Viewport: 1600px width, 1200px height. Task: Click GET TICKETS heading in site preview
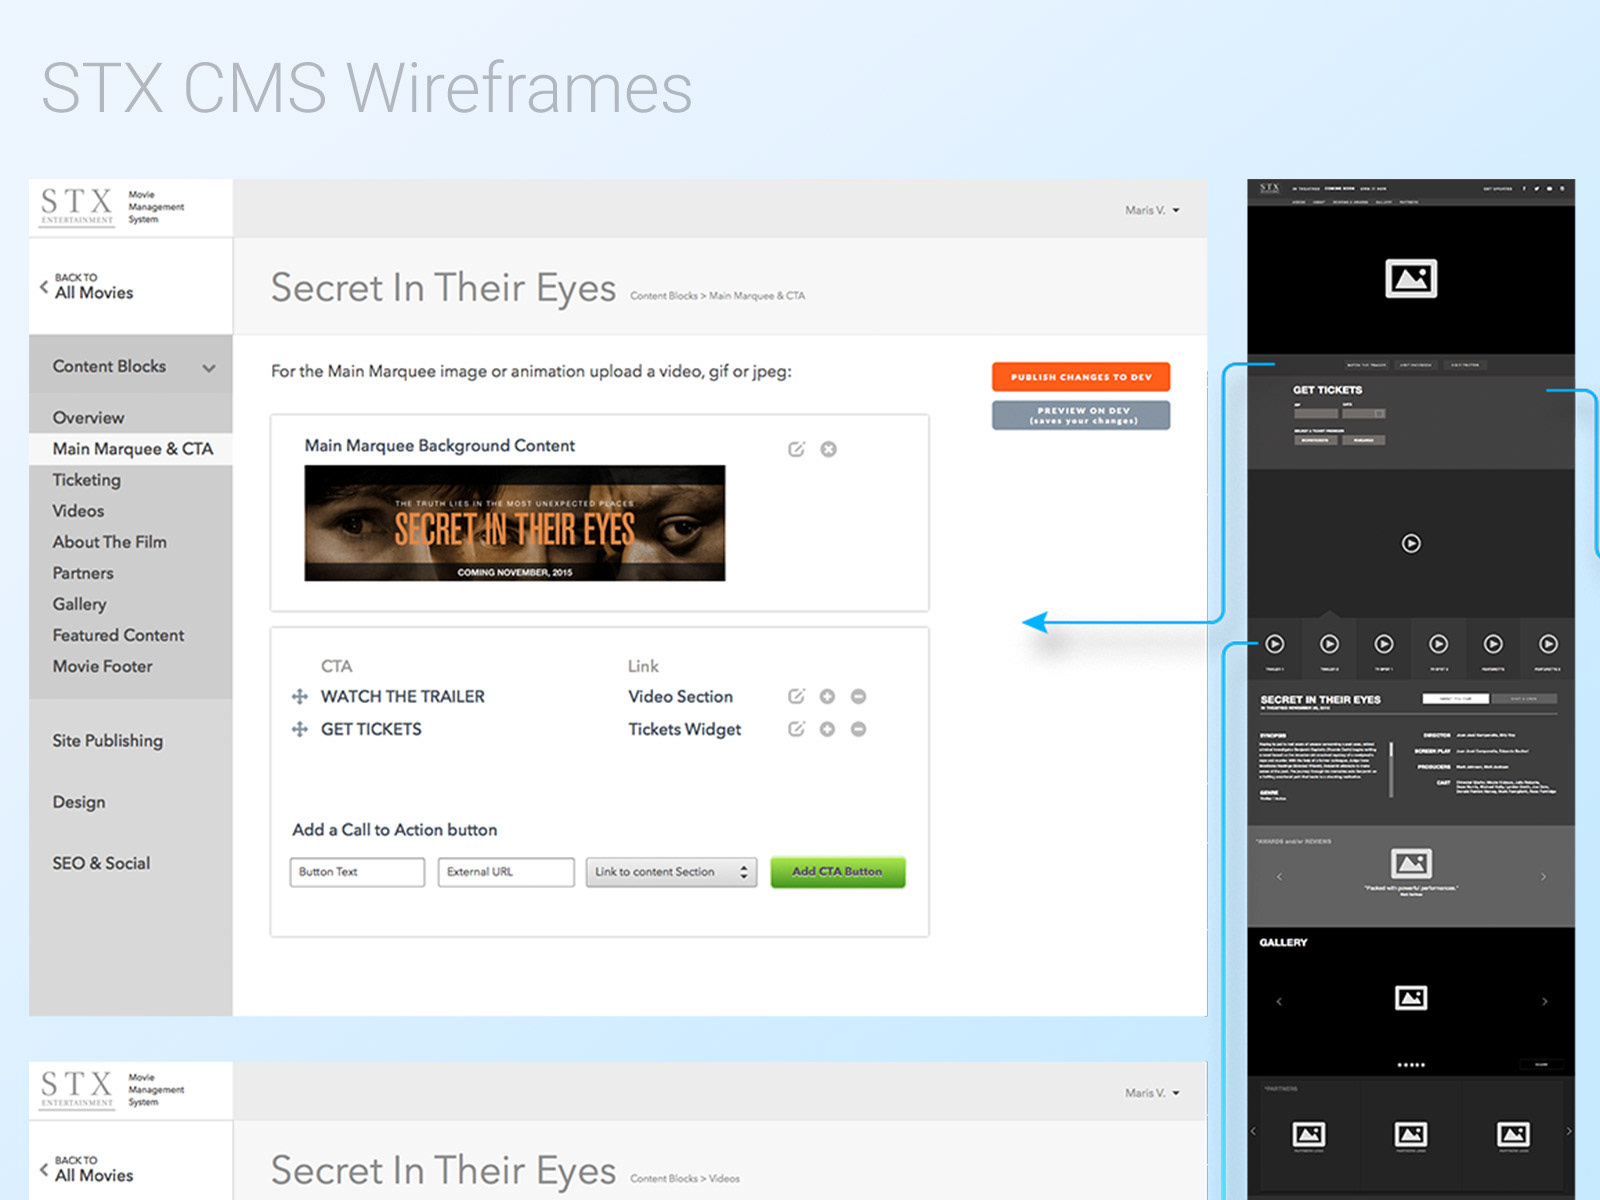pos(1327,390)
